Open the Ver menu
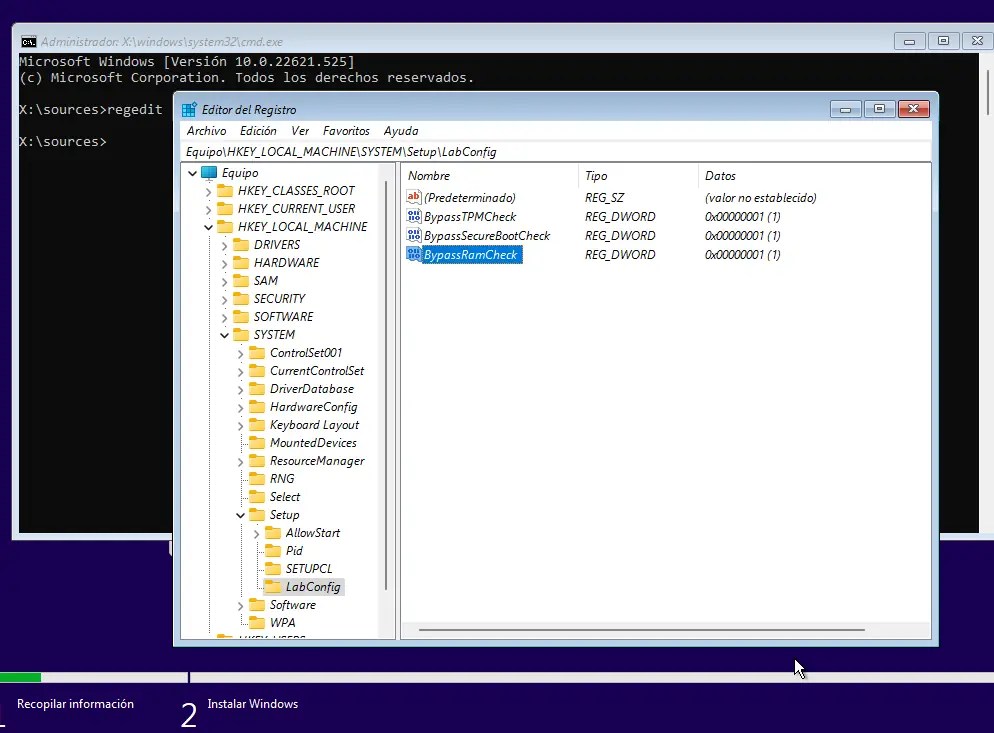This screenshot has height=733, width=994. (299, 130)
